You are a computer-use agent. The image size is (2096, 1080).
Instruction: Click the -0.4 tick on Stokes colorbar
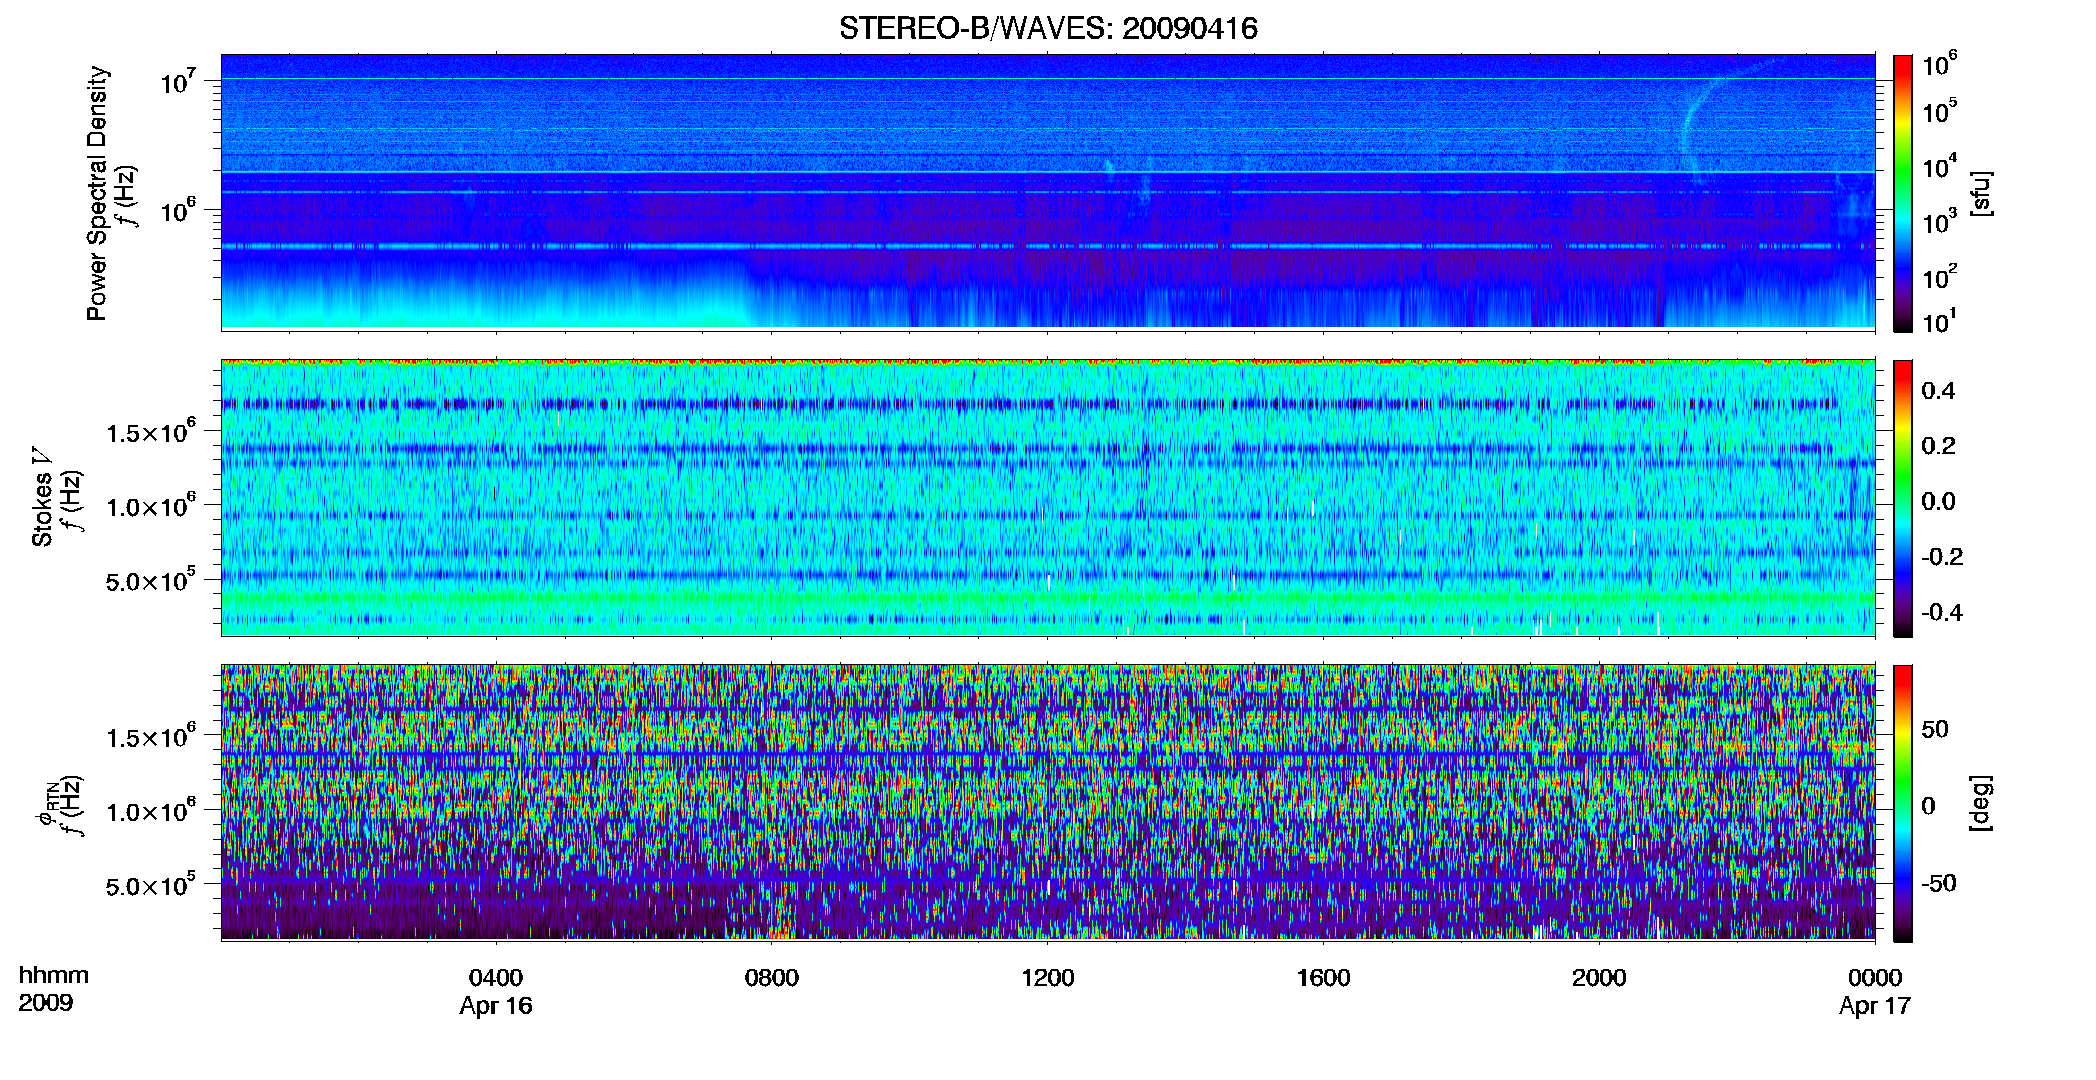click(x=1942, y=612)
